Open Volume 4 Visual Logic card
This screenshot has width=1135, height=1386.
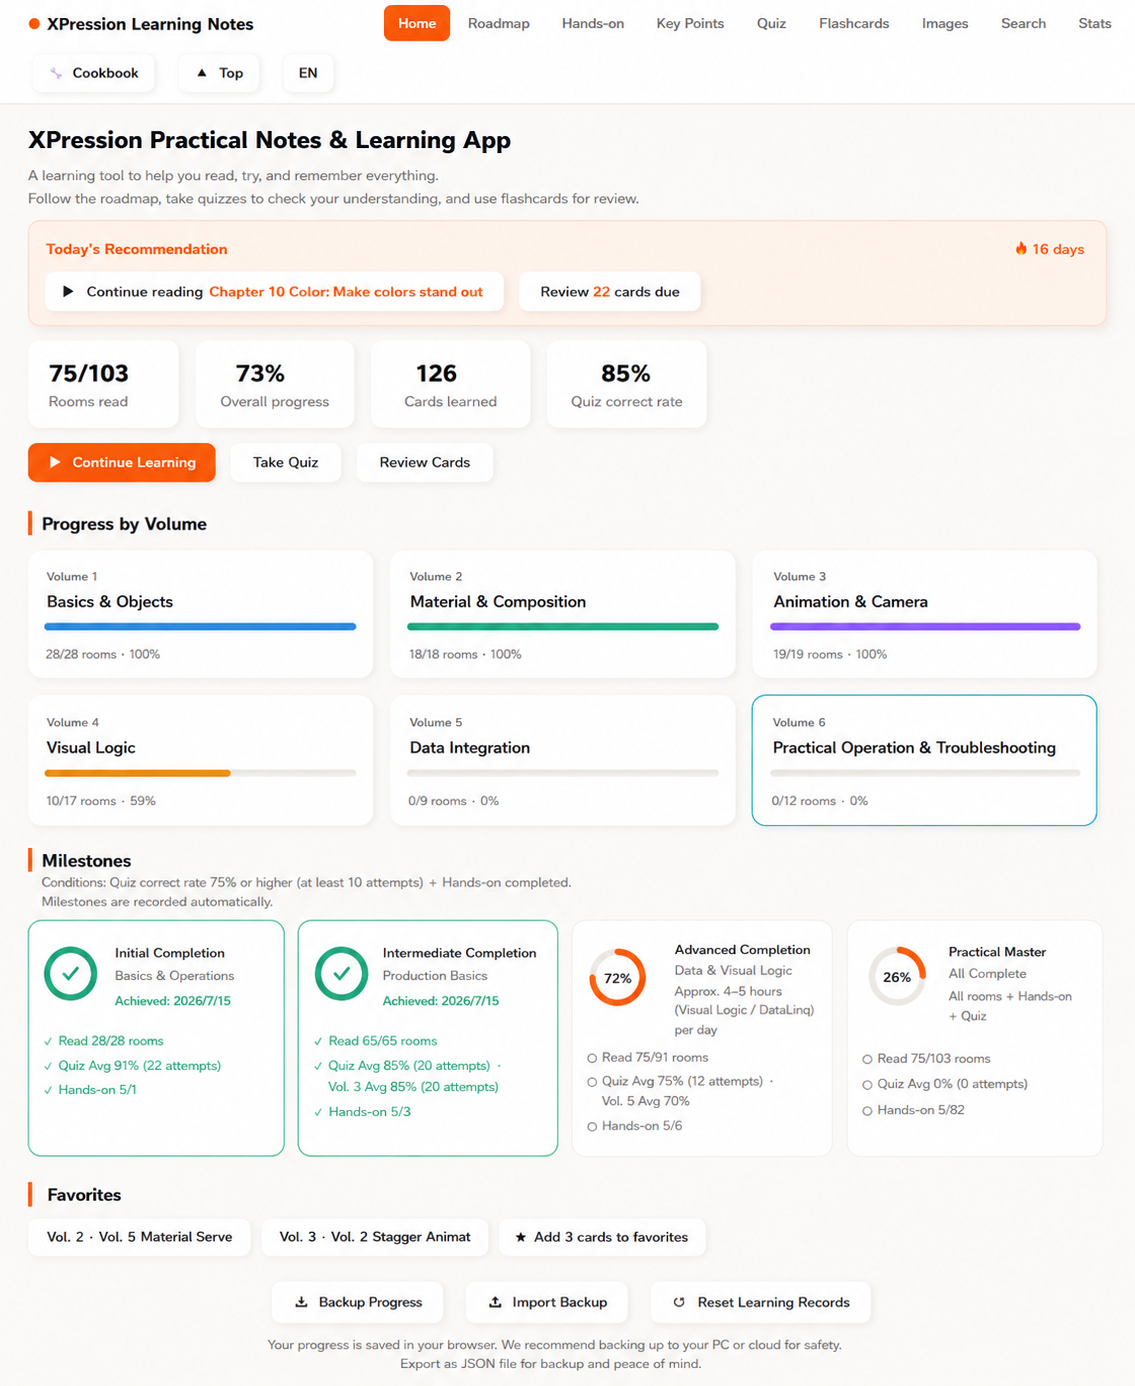(x=200, y=760)
